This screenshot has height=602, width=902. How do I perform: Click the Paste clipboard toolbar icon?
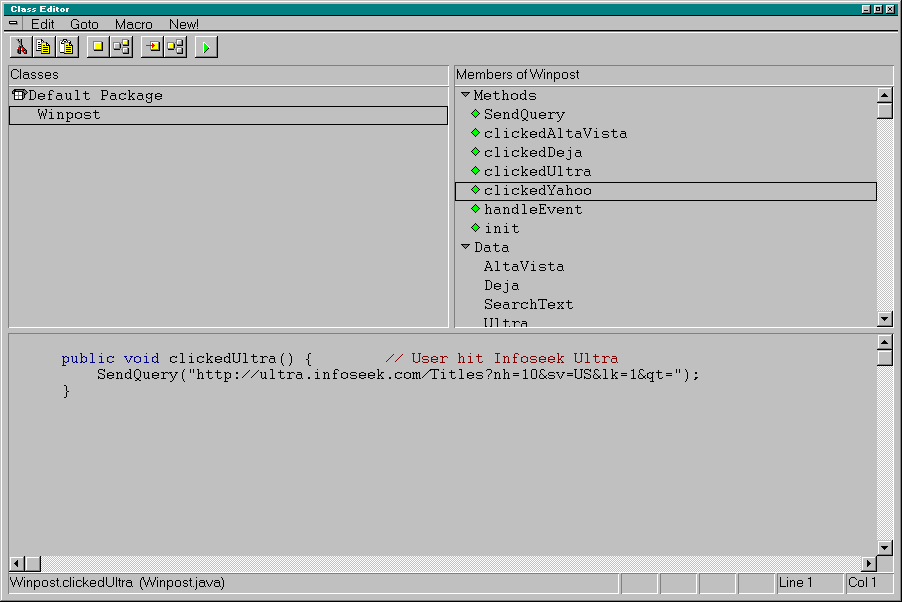(67, 47)
